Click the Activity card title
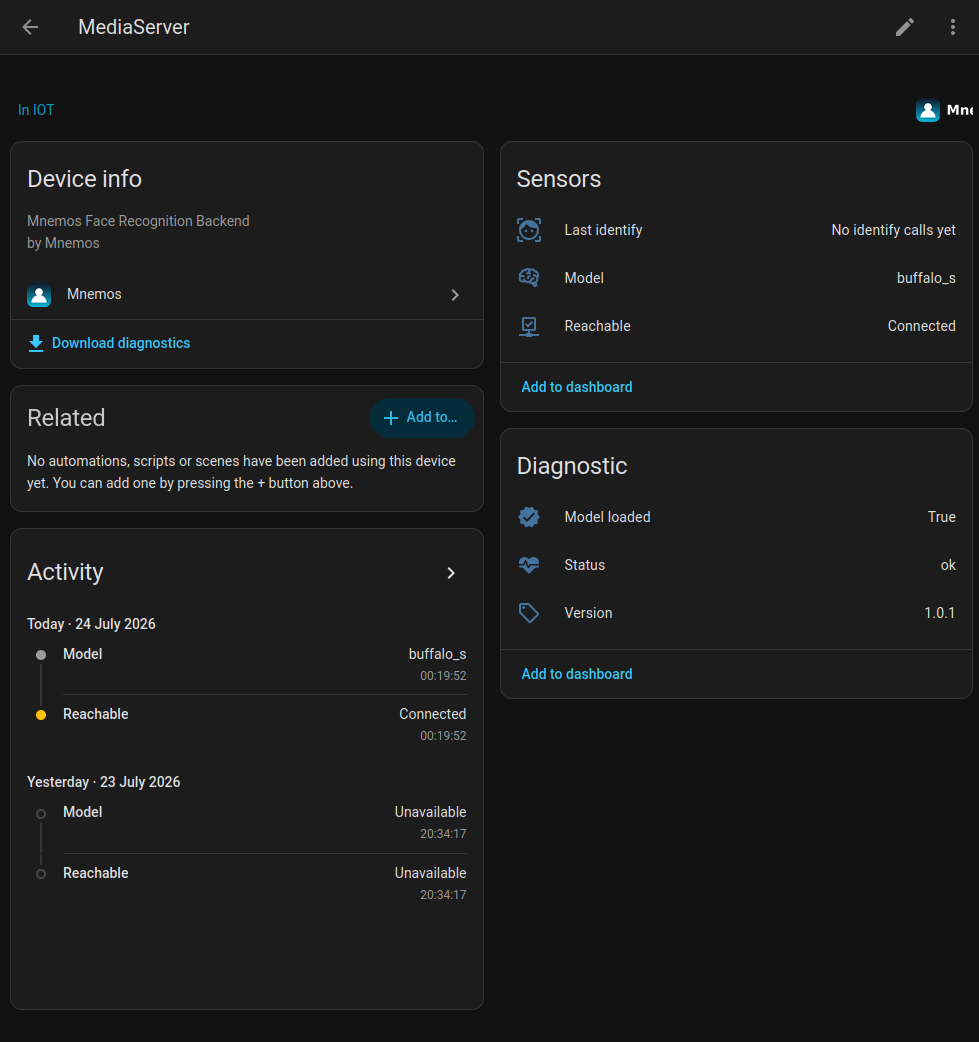979x1042 pixels. pos(65,572)
